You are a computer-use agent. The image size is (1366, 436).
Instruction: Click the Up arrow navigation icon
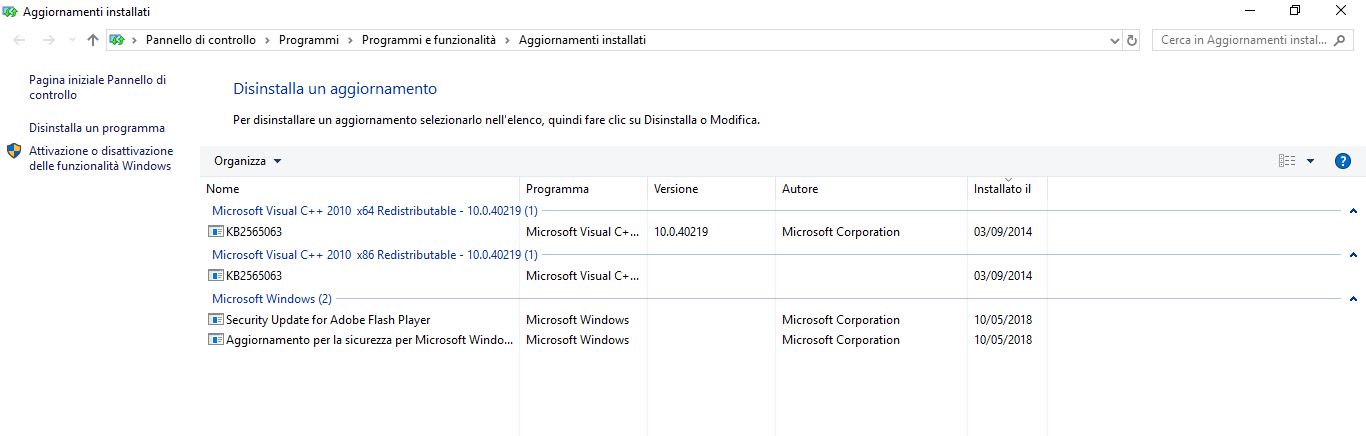pos(93,40)
